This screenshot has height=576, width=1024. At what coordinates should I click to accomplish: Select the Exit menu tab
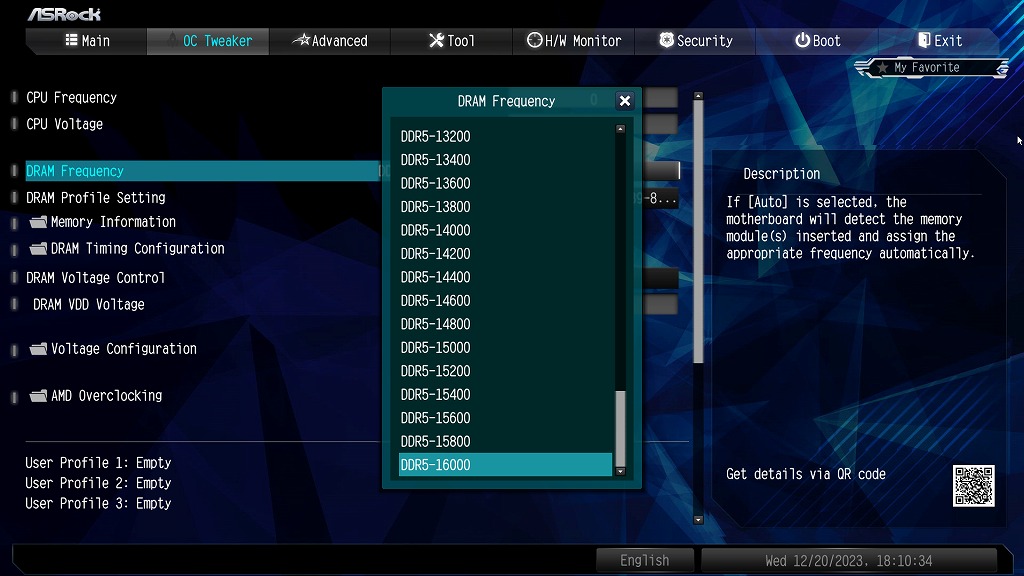[x=939, y=41]
